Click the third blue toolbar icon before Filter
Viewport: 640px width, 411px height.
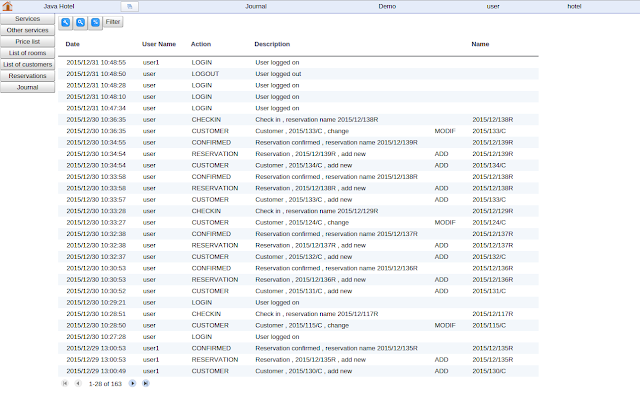96,22
